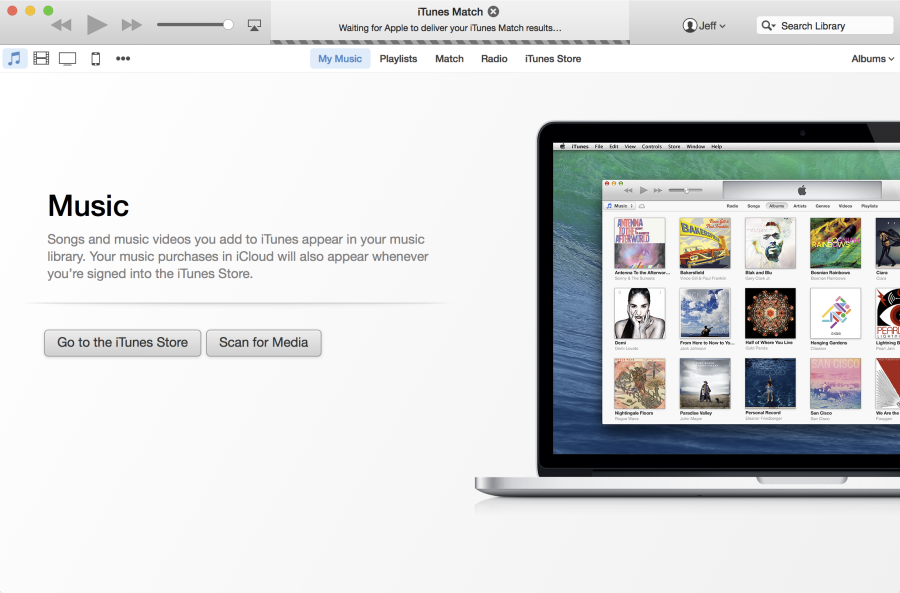
Task: Click 'Waiting for Apple to deliver' status text
Action: [x=450, y=28]
